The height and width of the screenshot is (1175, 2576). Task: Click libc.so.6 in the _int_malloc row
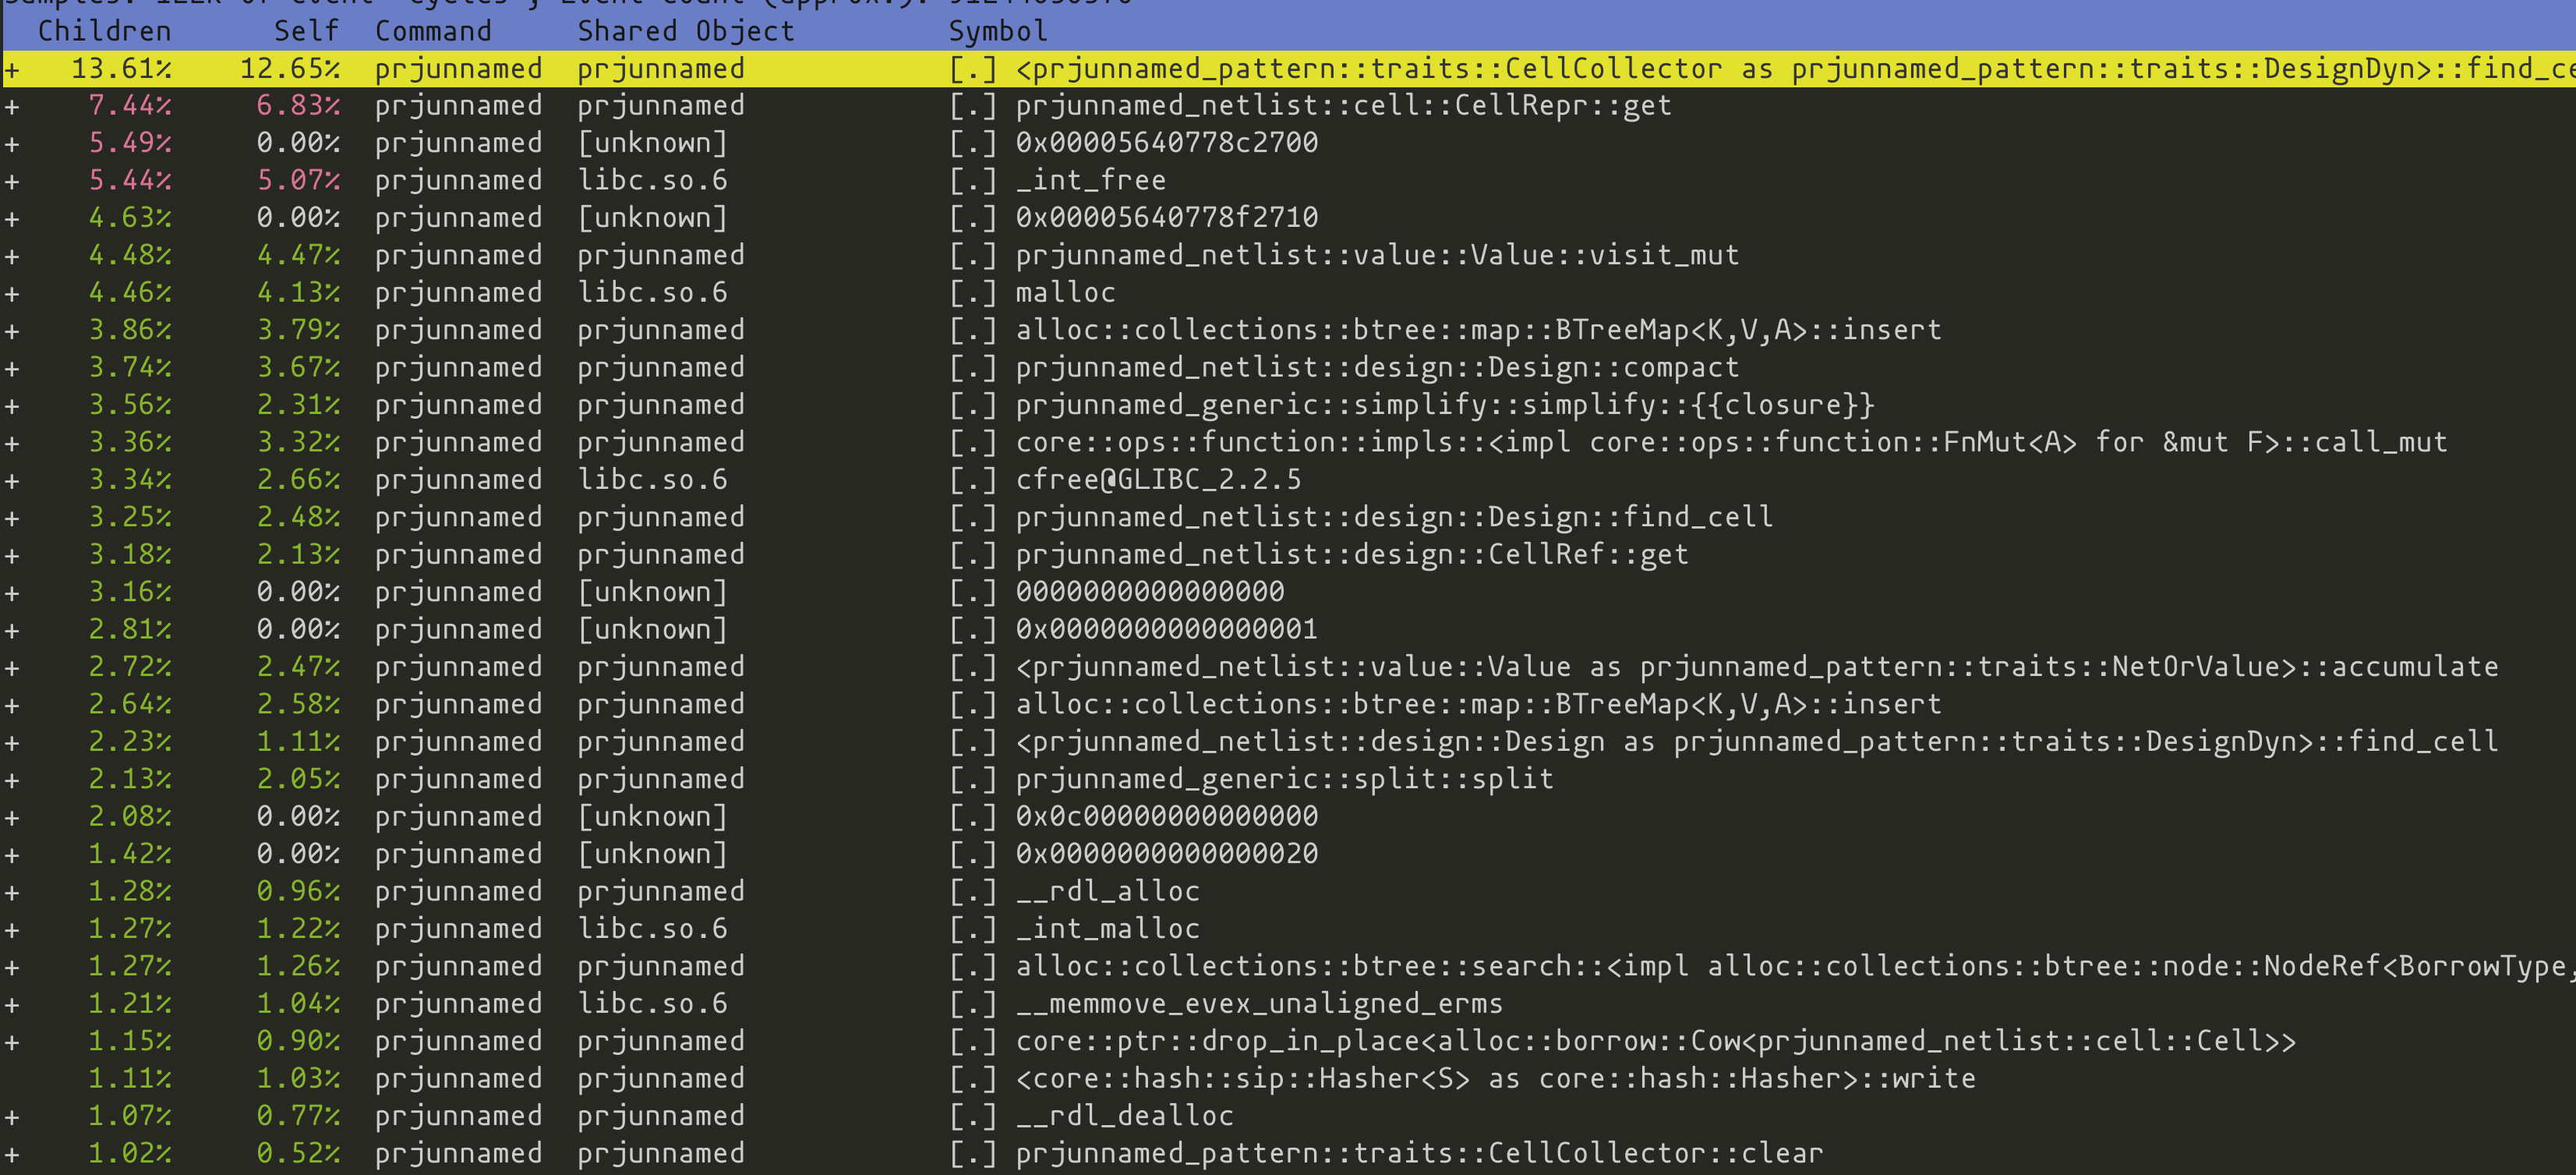pyautogui.click(x=652, y=929)
